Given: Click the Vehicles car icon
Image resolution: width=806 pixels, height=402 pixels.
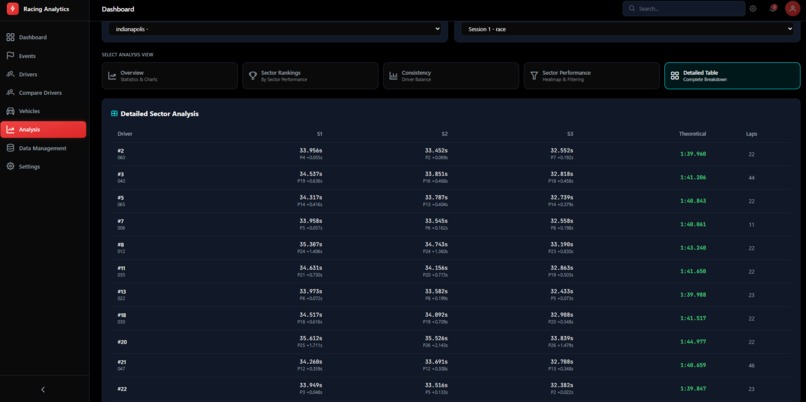Looking at the screenshot, I should [x=10, y=111].
